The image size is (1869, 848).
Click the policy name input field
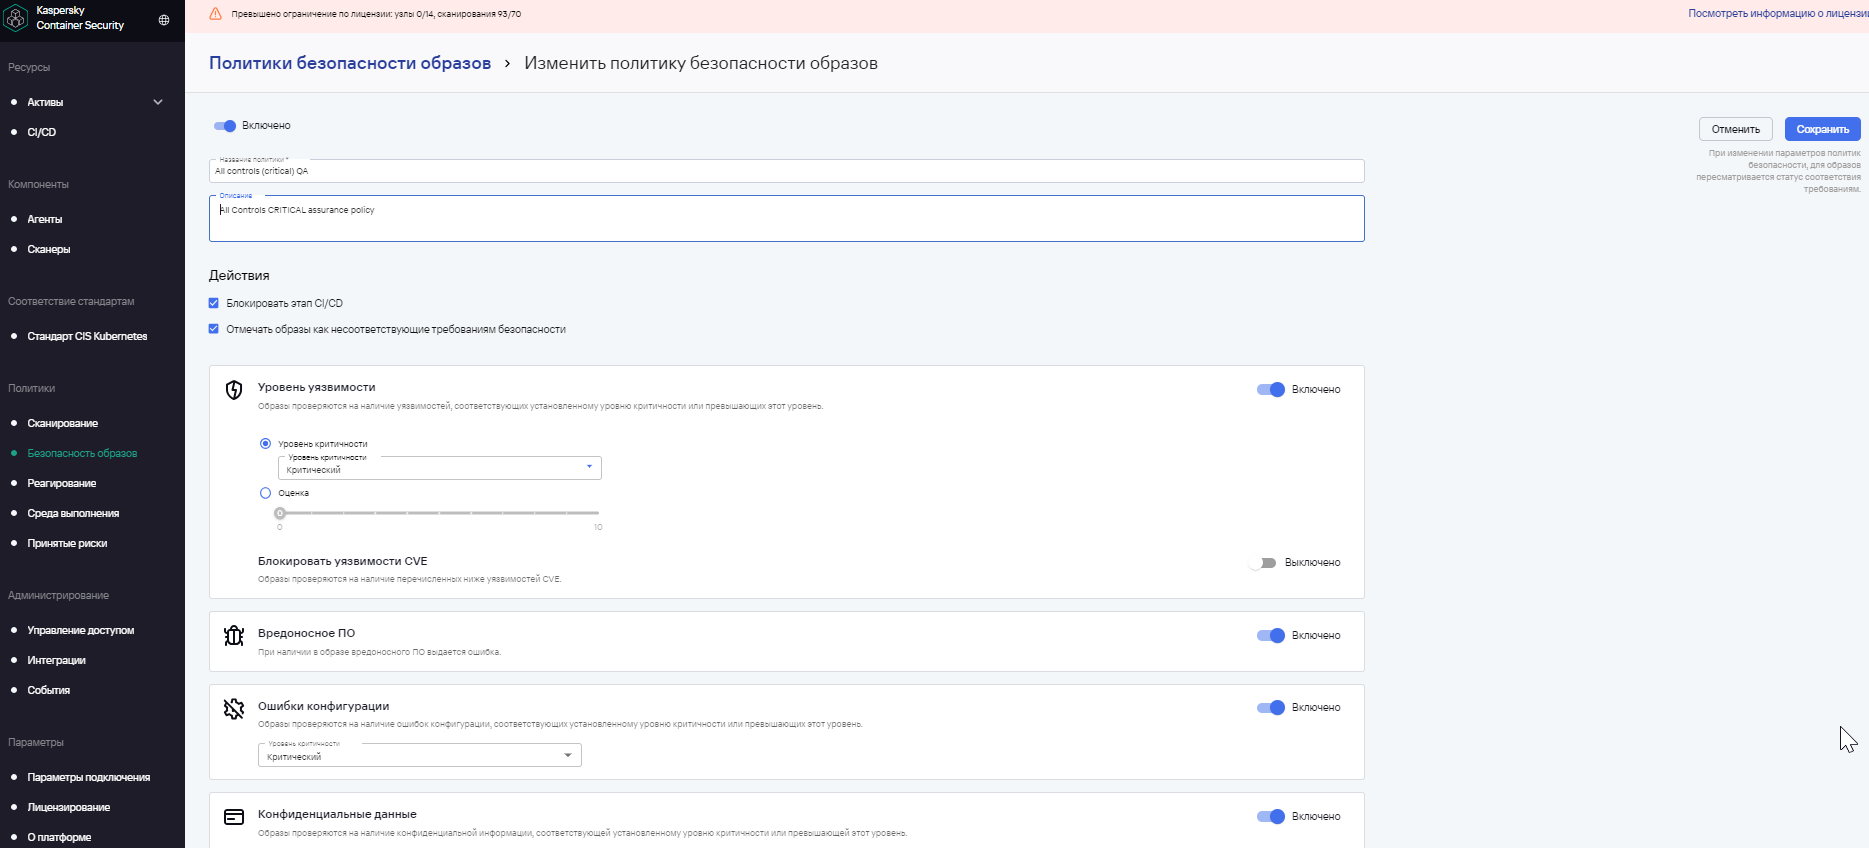coord(786,171)
